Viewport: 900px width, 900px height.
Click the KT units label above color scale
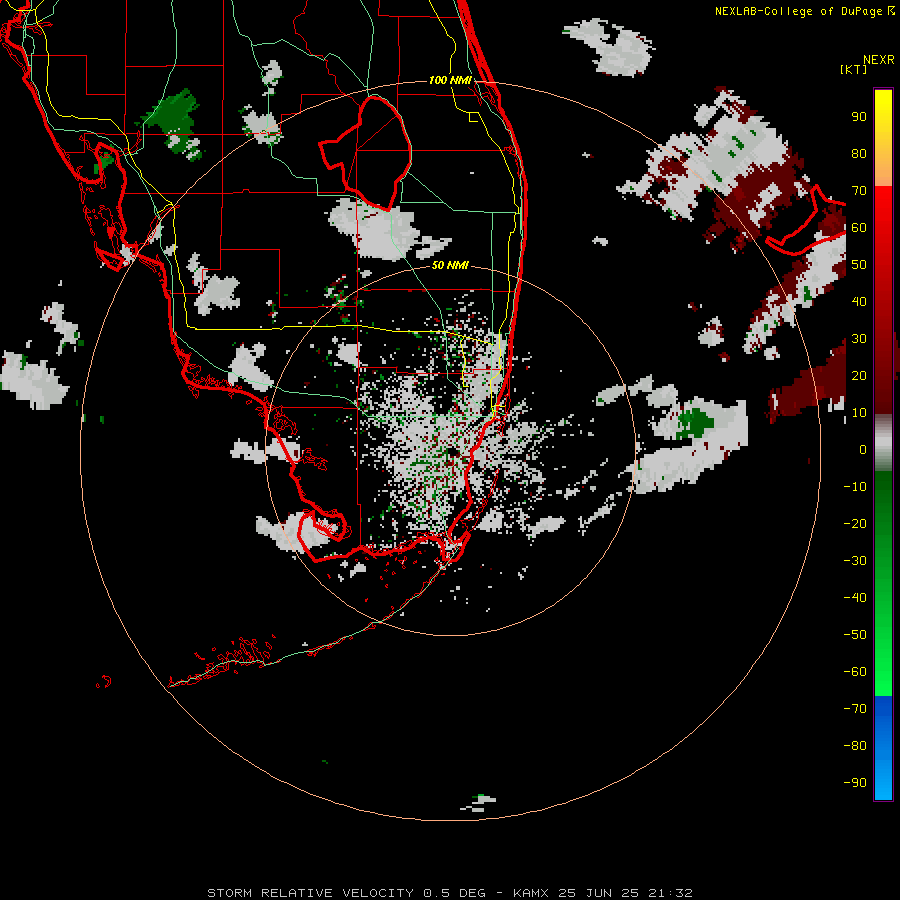(x=853, y=69)
